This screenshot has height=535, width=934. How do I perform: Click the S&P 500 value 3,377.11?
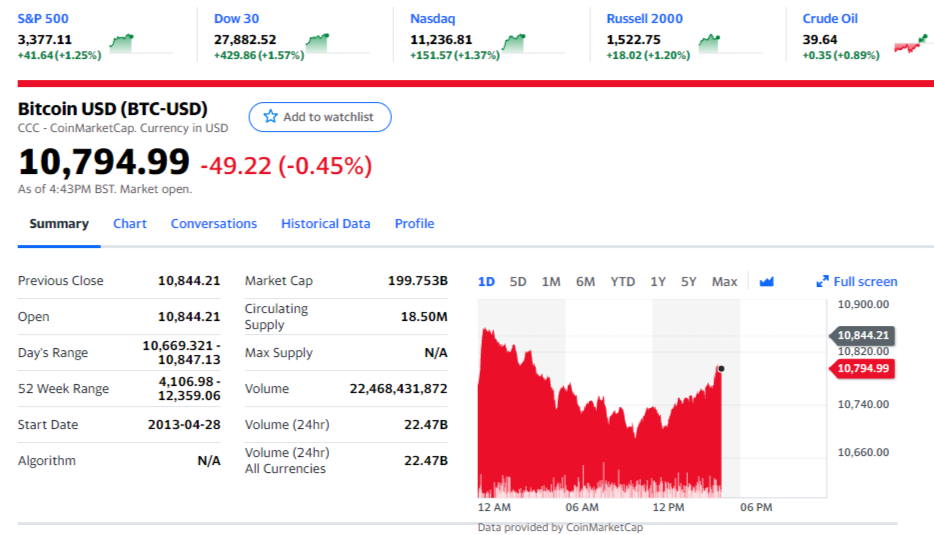tap(45, 40)
